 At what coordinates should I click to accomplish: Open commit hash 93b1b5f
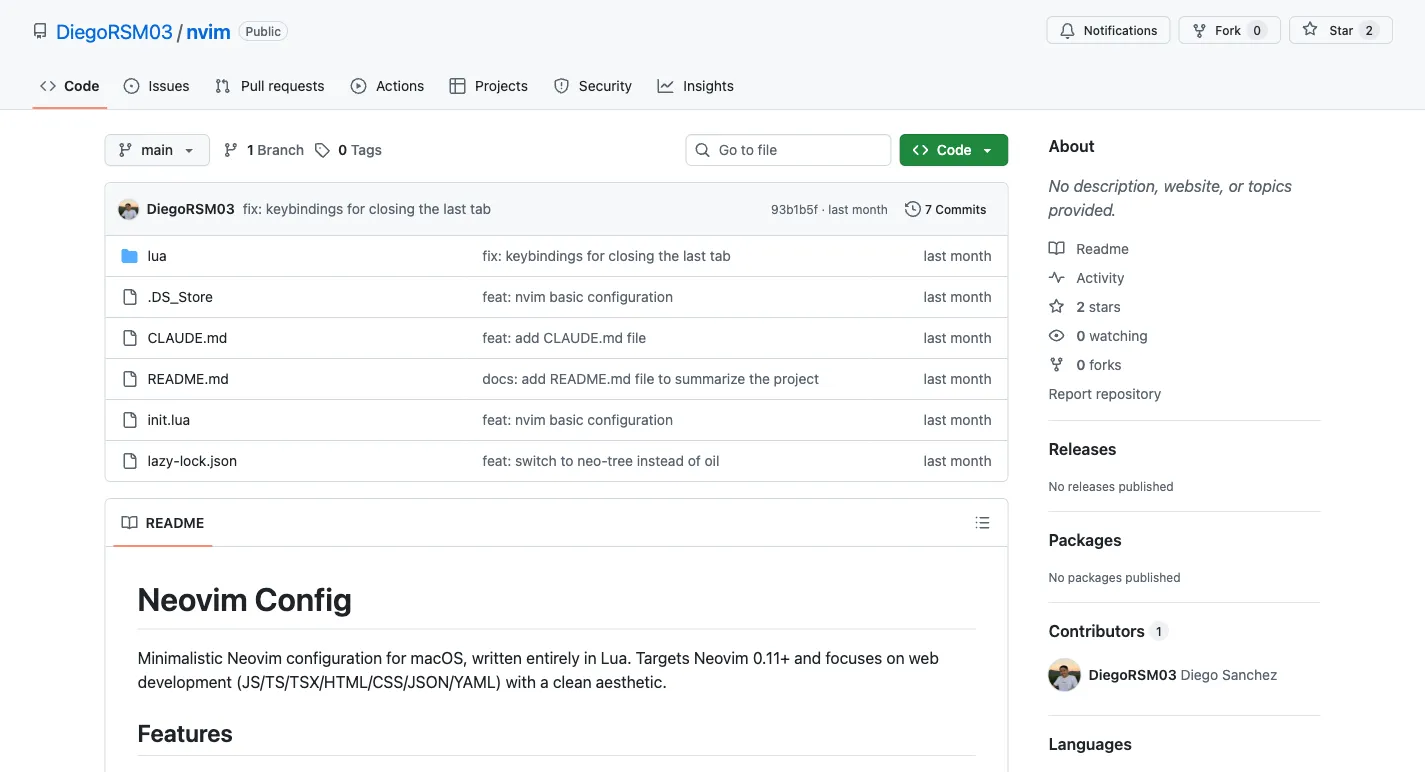point(794,210)
